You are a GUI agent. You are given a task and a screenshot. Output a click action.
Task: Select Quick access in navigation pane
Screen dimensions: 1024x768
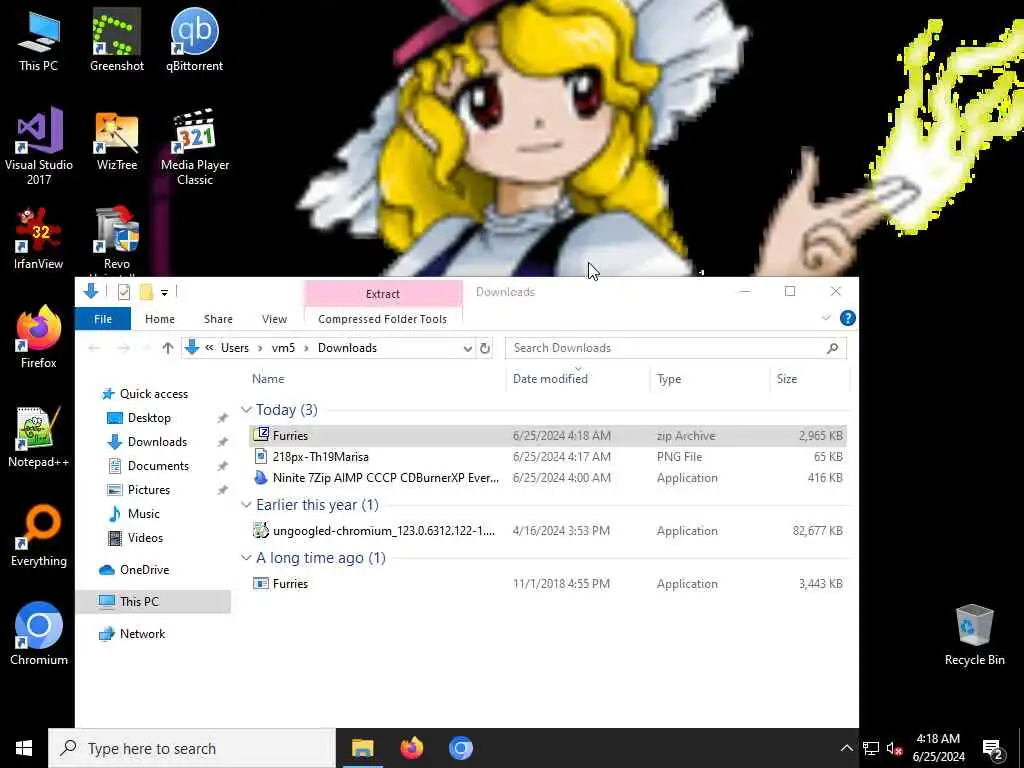154,394
